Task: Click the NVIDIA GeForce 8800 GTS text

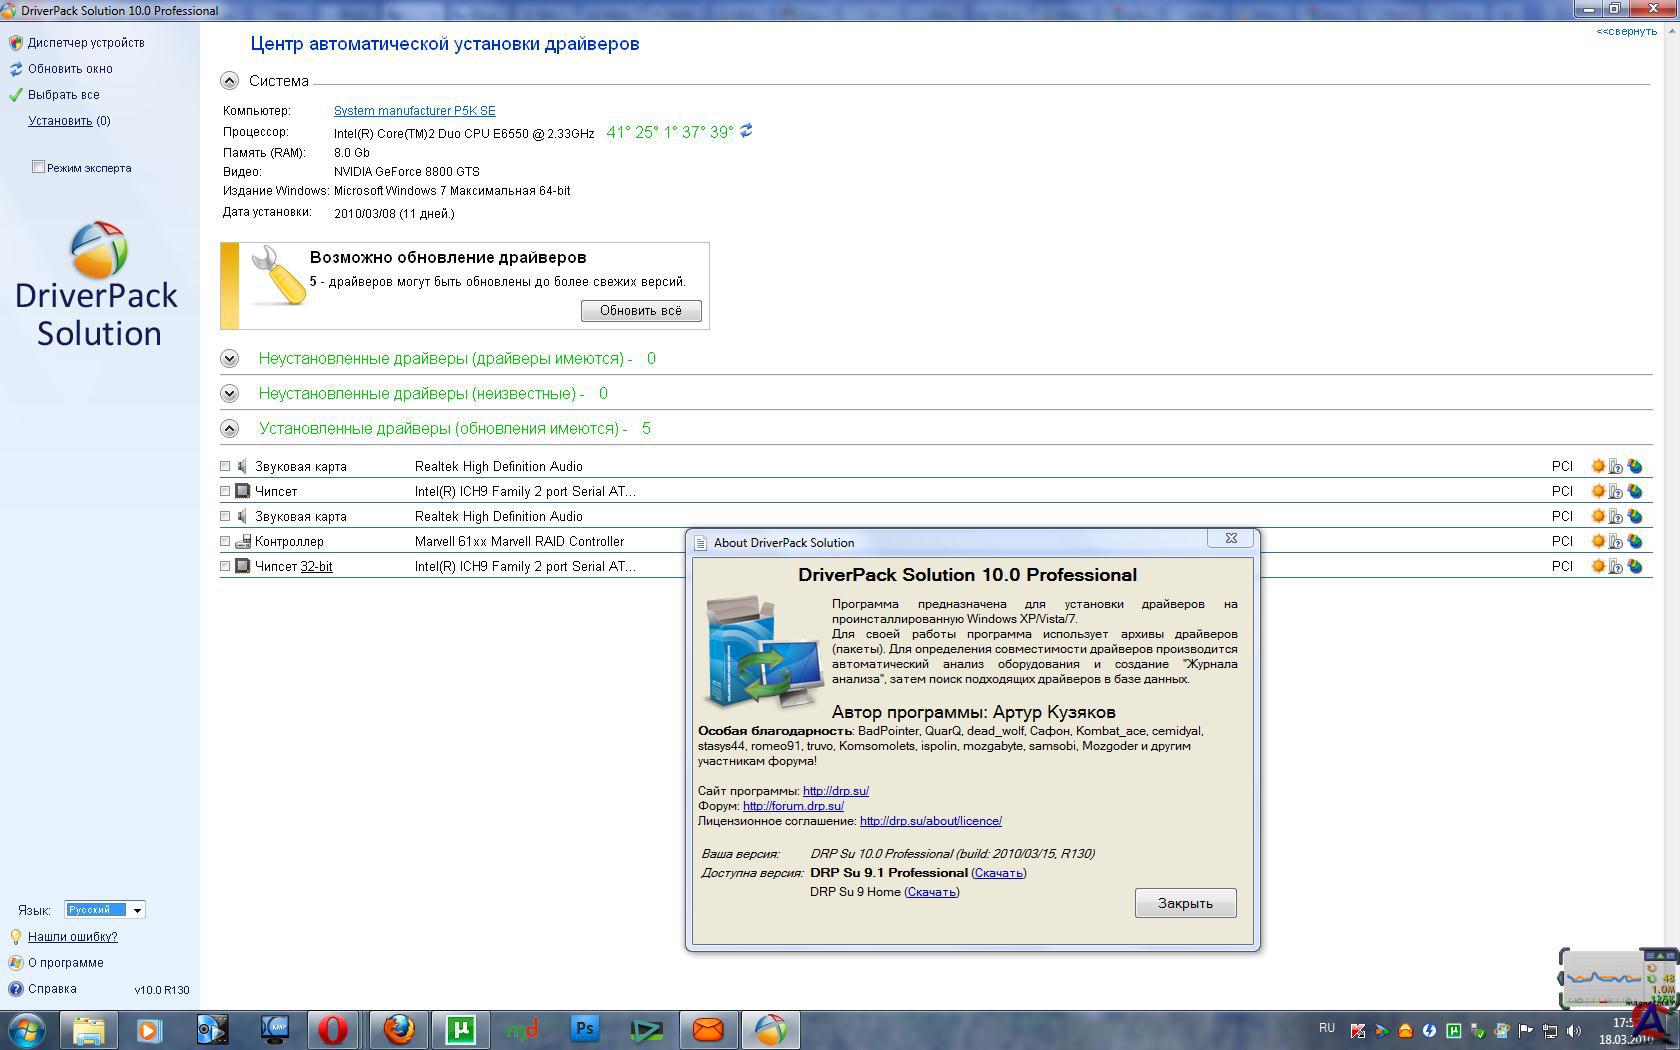Action: (406, 172)
